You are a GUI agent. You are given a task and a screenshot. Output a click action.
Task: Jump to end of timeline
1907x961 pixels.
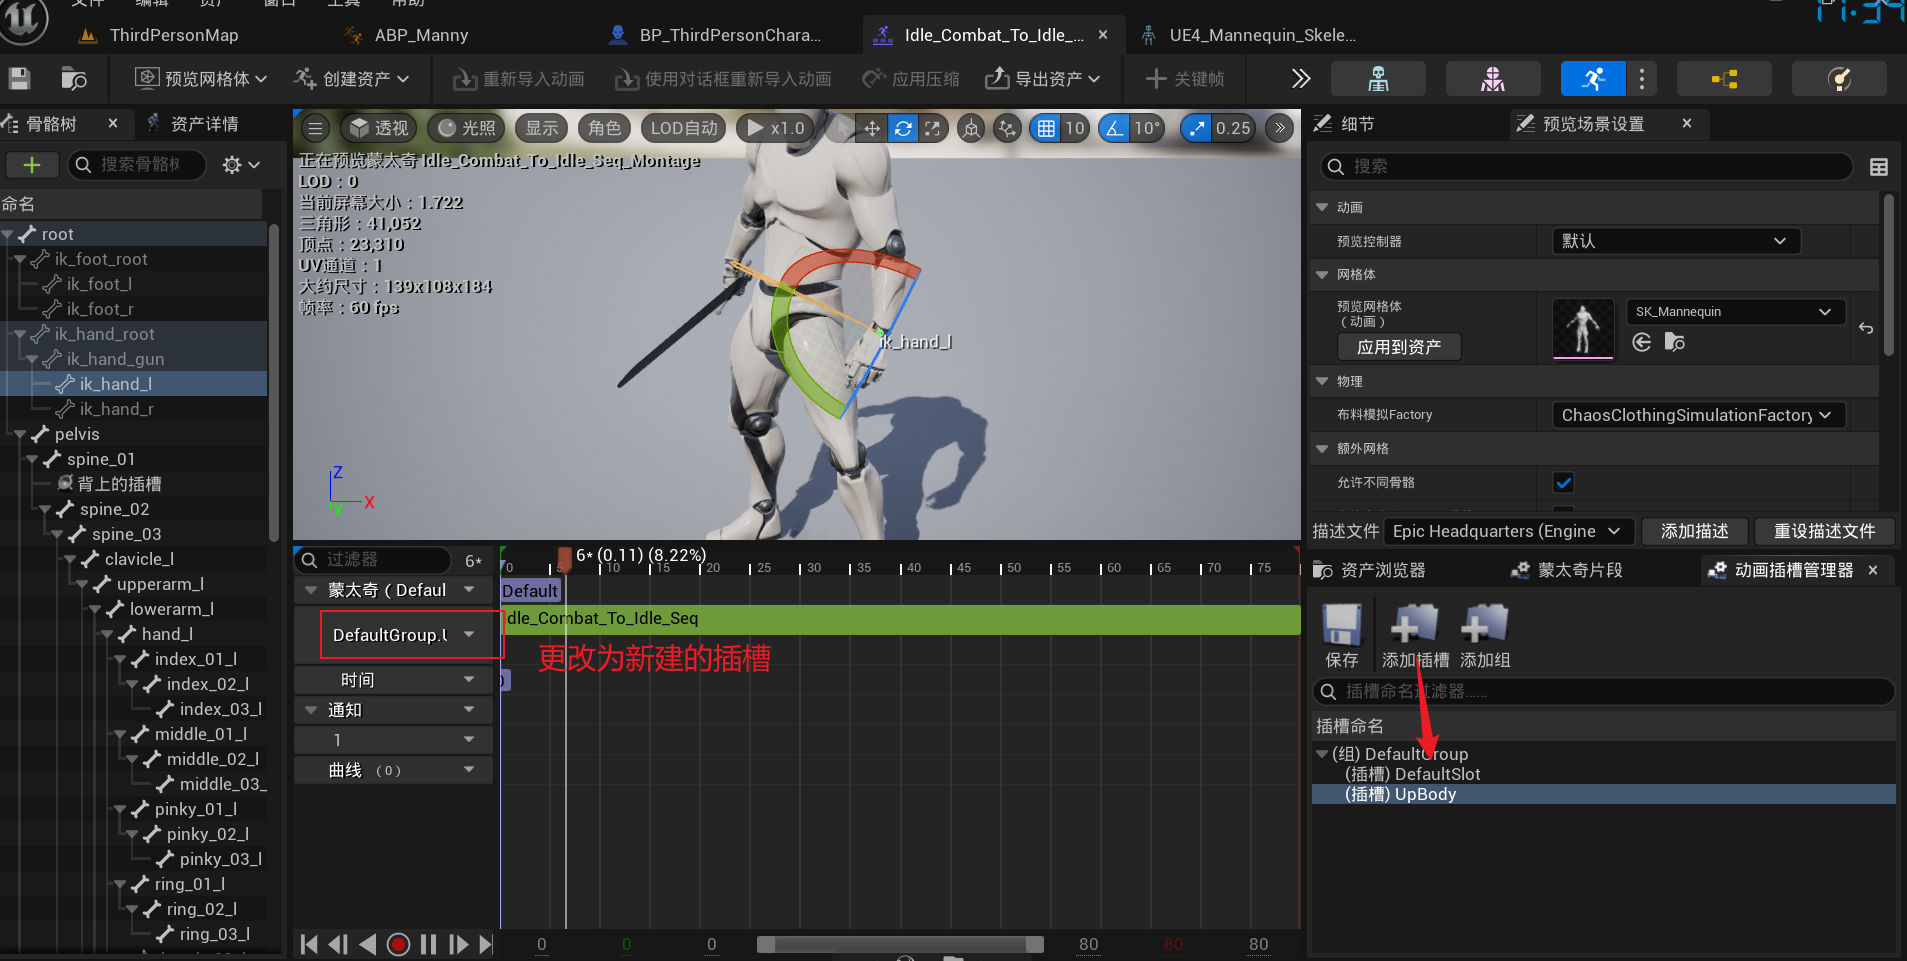point(486,944)
